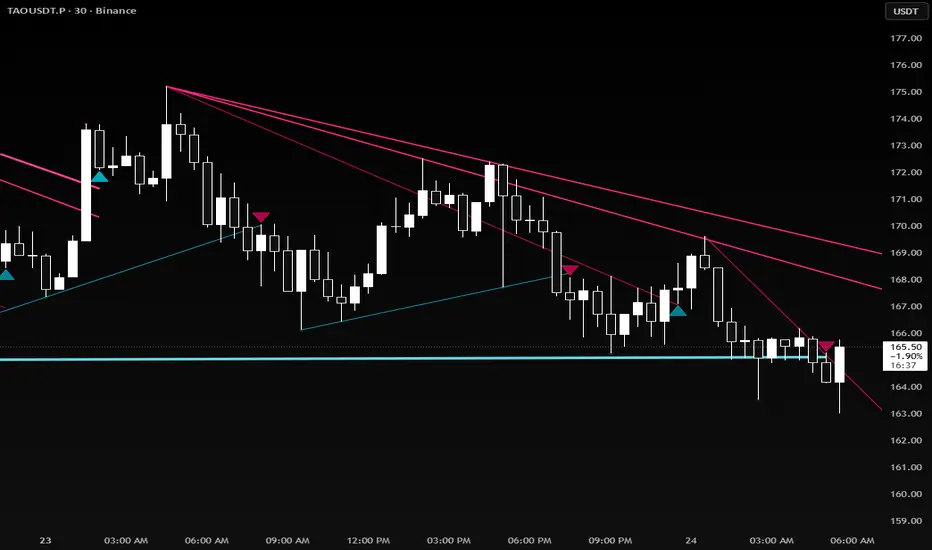Viewport: 932px width, 550px height.
Task: Click the 09:00 PM time axis label
Action: pos(610,540)
